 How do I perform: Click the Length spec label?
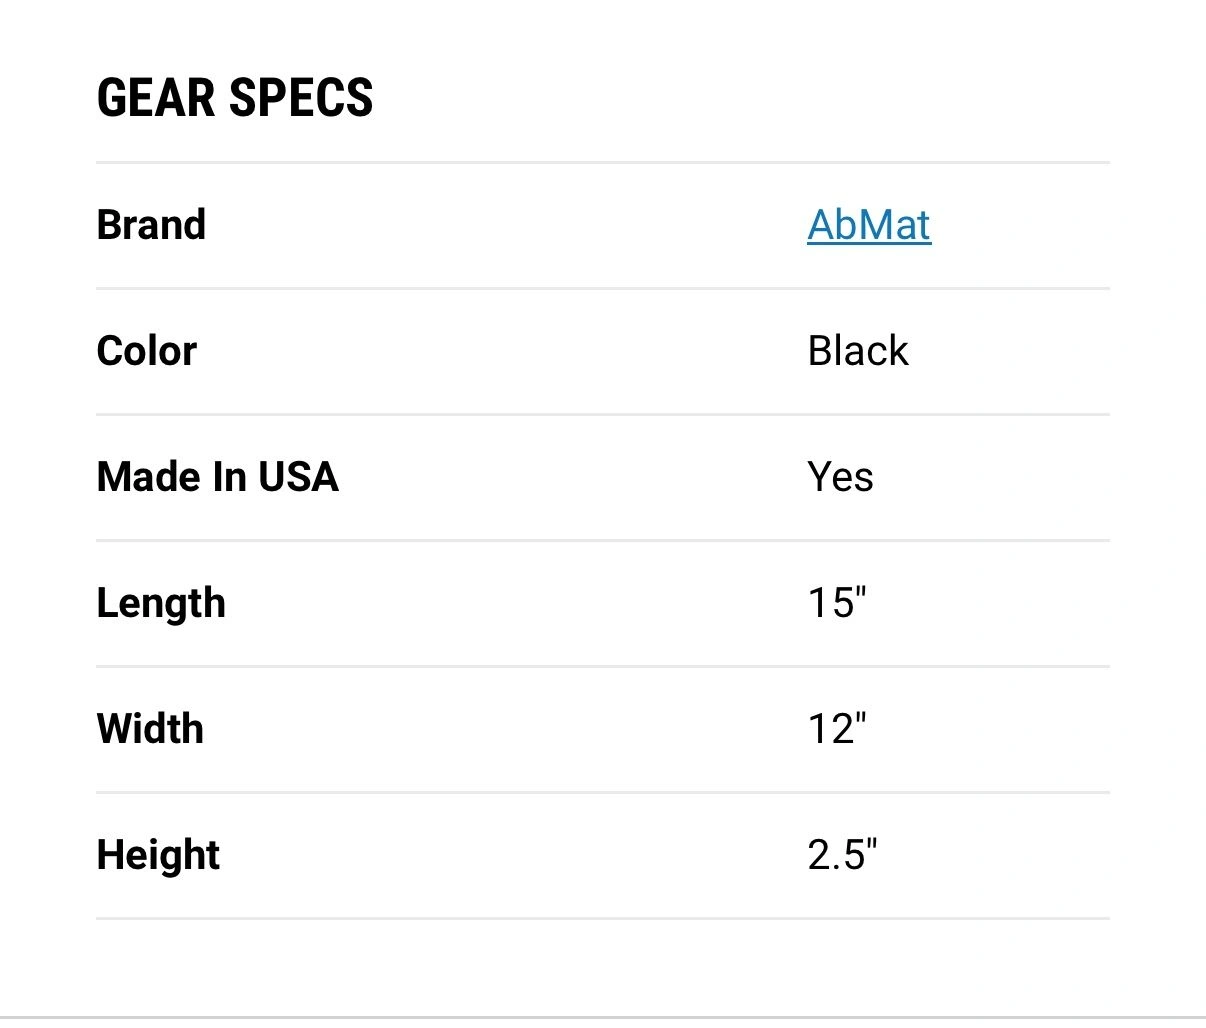[x=161, y=603]
